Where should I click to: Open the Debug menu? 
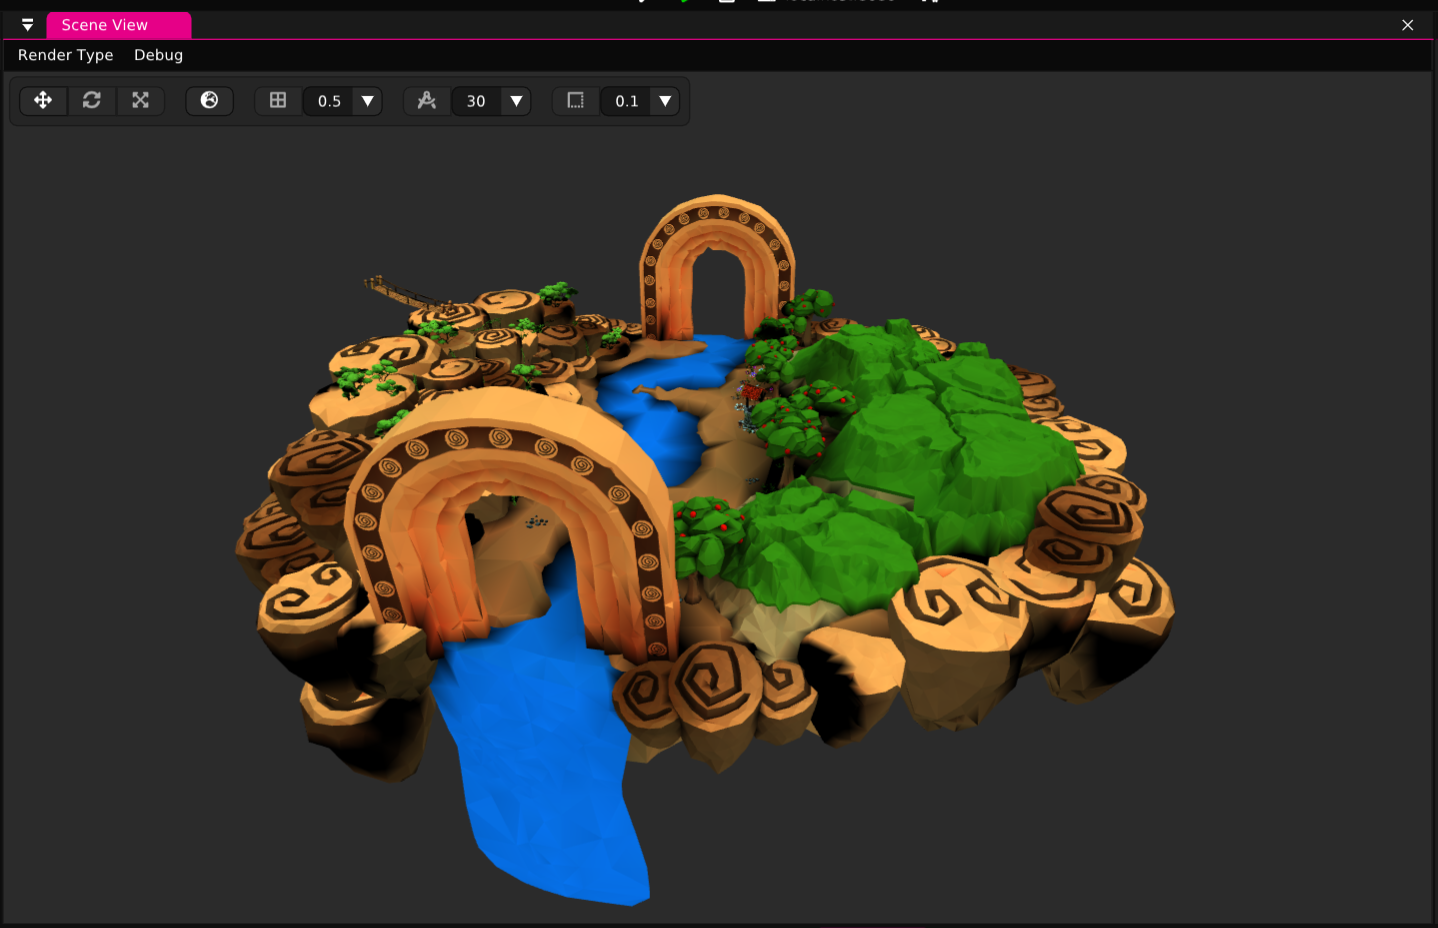click(x=157, y=55)
